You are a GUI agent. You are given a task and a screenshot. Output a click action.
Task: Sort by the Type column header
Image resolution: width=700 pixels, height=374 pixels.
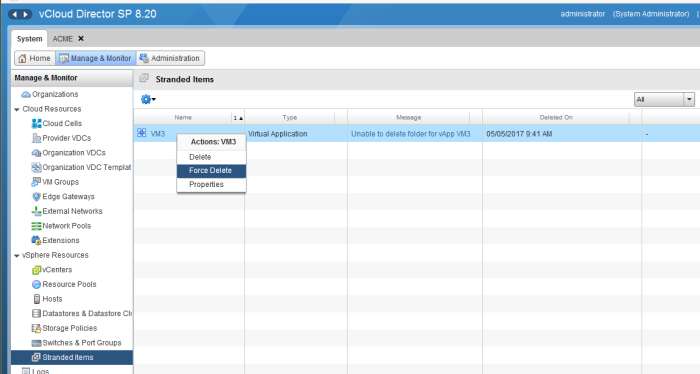click(289, 117)
